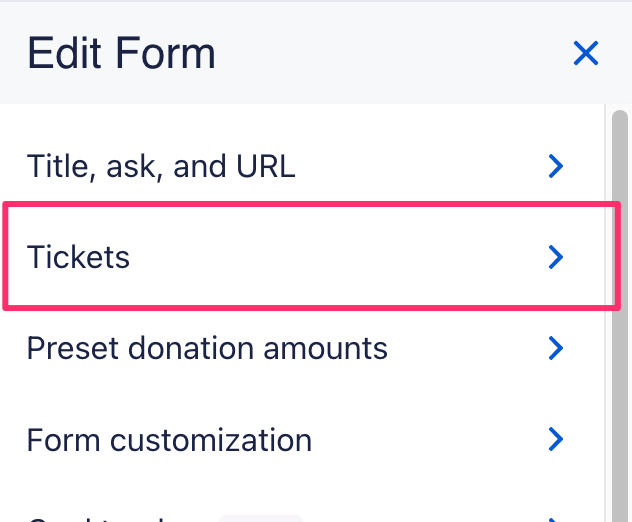Expand the Form customization row
Image resolution: width=632 pixels, height=522 pixels.
pos(300,439)
